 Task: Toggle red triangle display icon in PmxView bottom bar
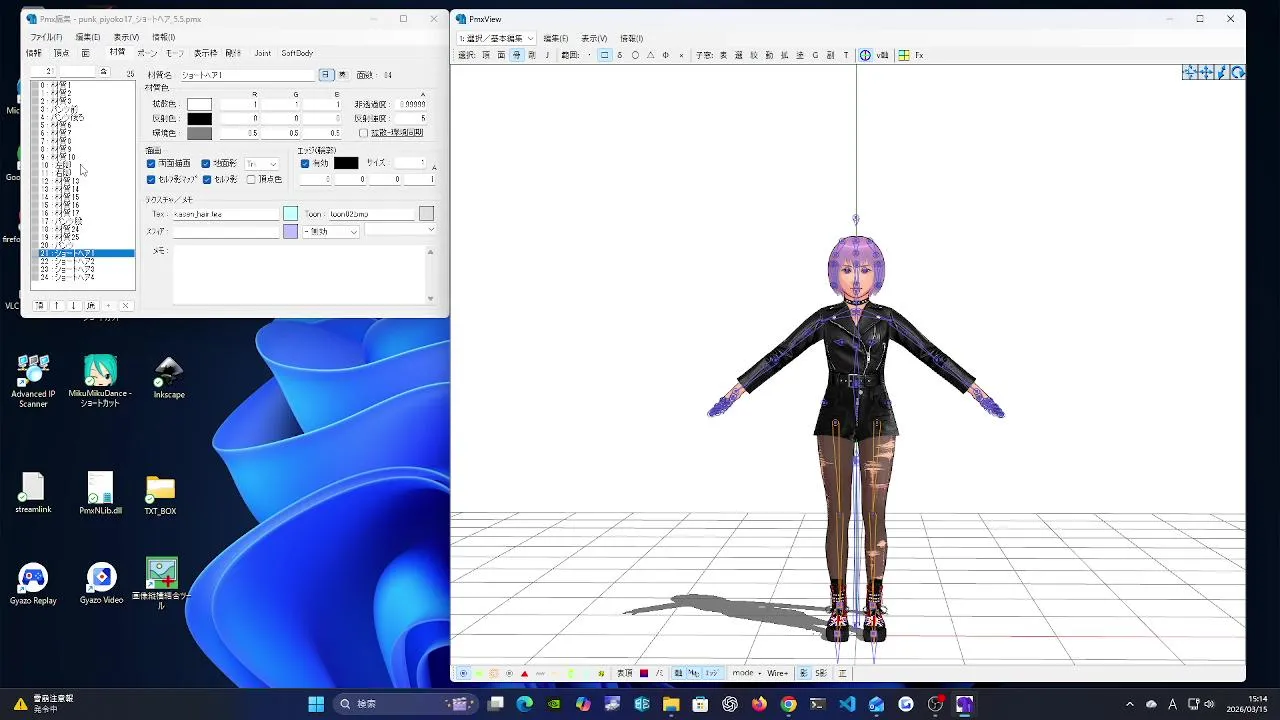[x=525, y=673]
